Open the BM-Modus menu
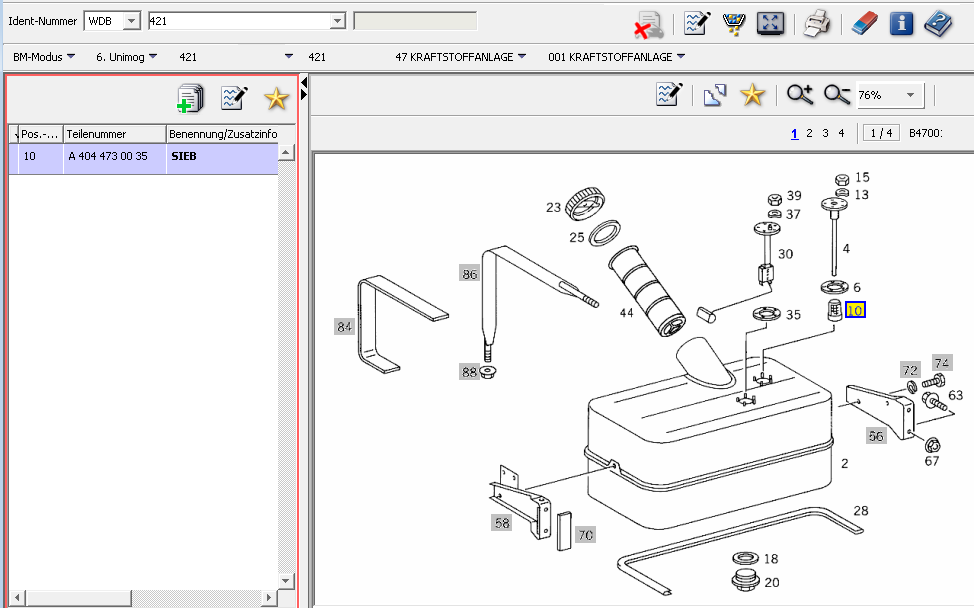 pyautogui.click(x=44, y=57)
